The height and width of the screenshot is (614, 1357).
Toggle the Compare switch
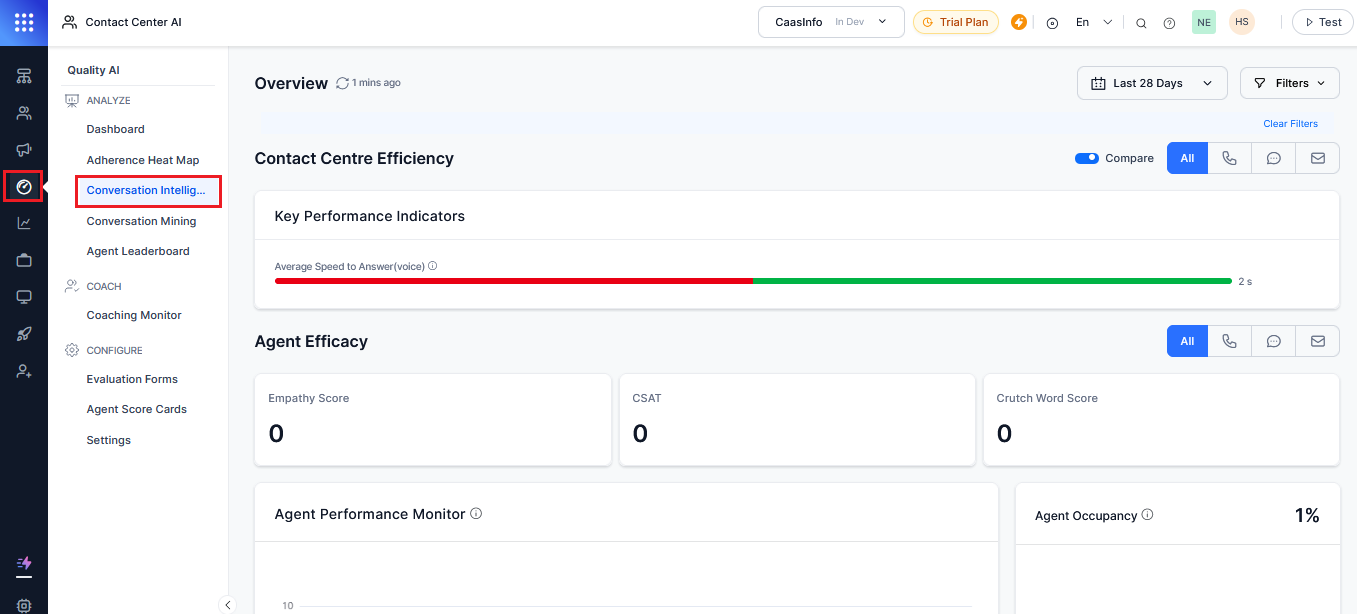1086,158
